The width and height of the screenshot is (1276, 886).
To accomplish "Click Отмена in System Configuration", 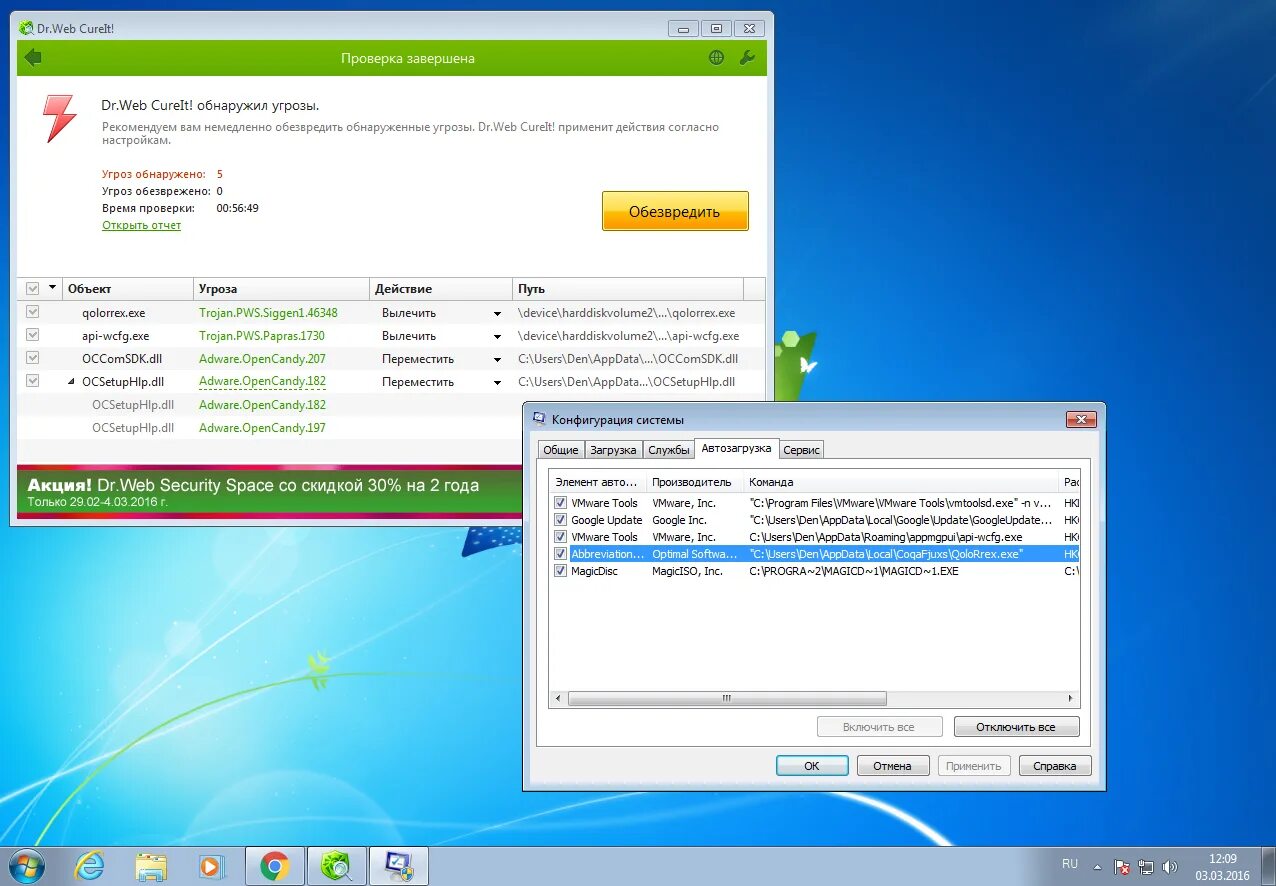I will coord(892,766).
